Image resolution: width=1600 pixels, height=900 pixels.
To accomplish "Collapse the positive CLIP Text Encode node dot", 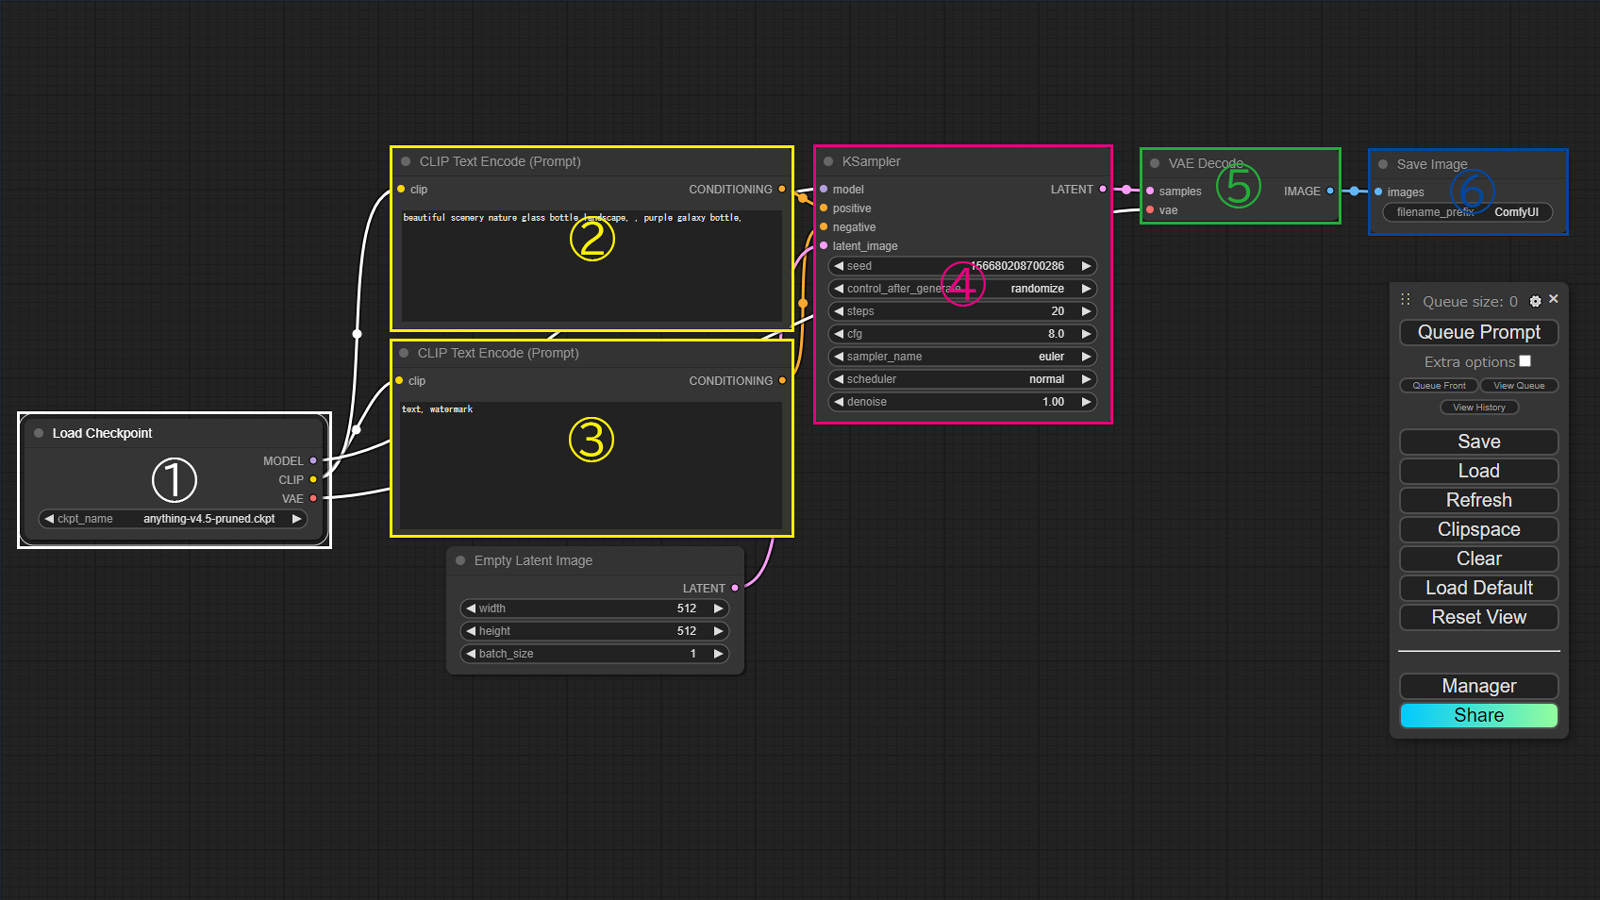I will tap(406, 161).
